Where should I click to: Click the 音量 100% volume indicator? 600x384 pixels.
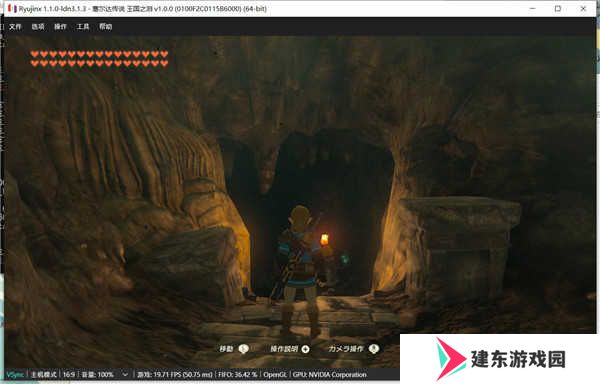point(98,374)
